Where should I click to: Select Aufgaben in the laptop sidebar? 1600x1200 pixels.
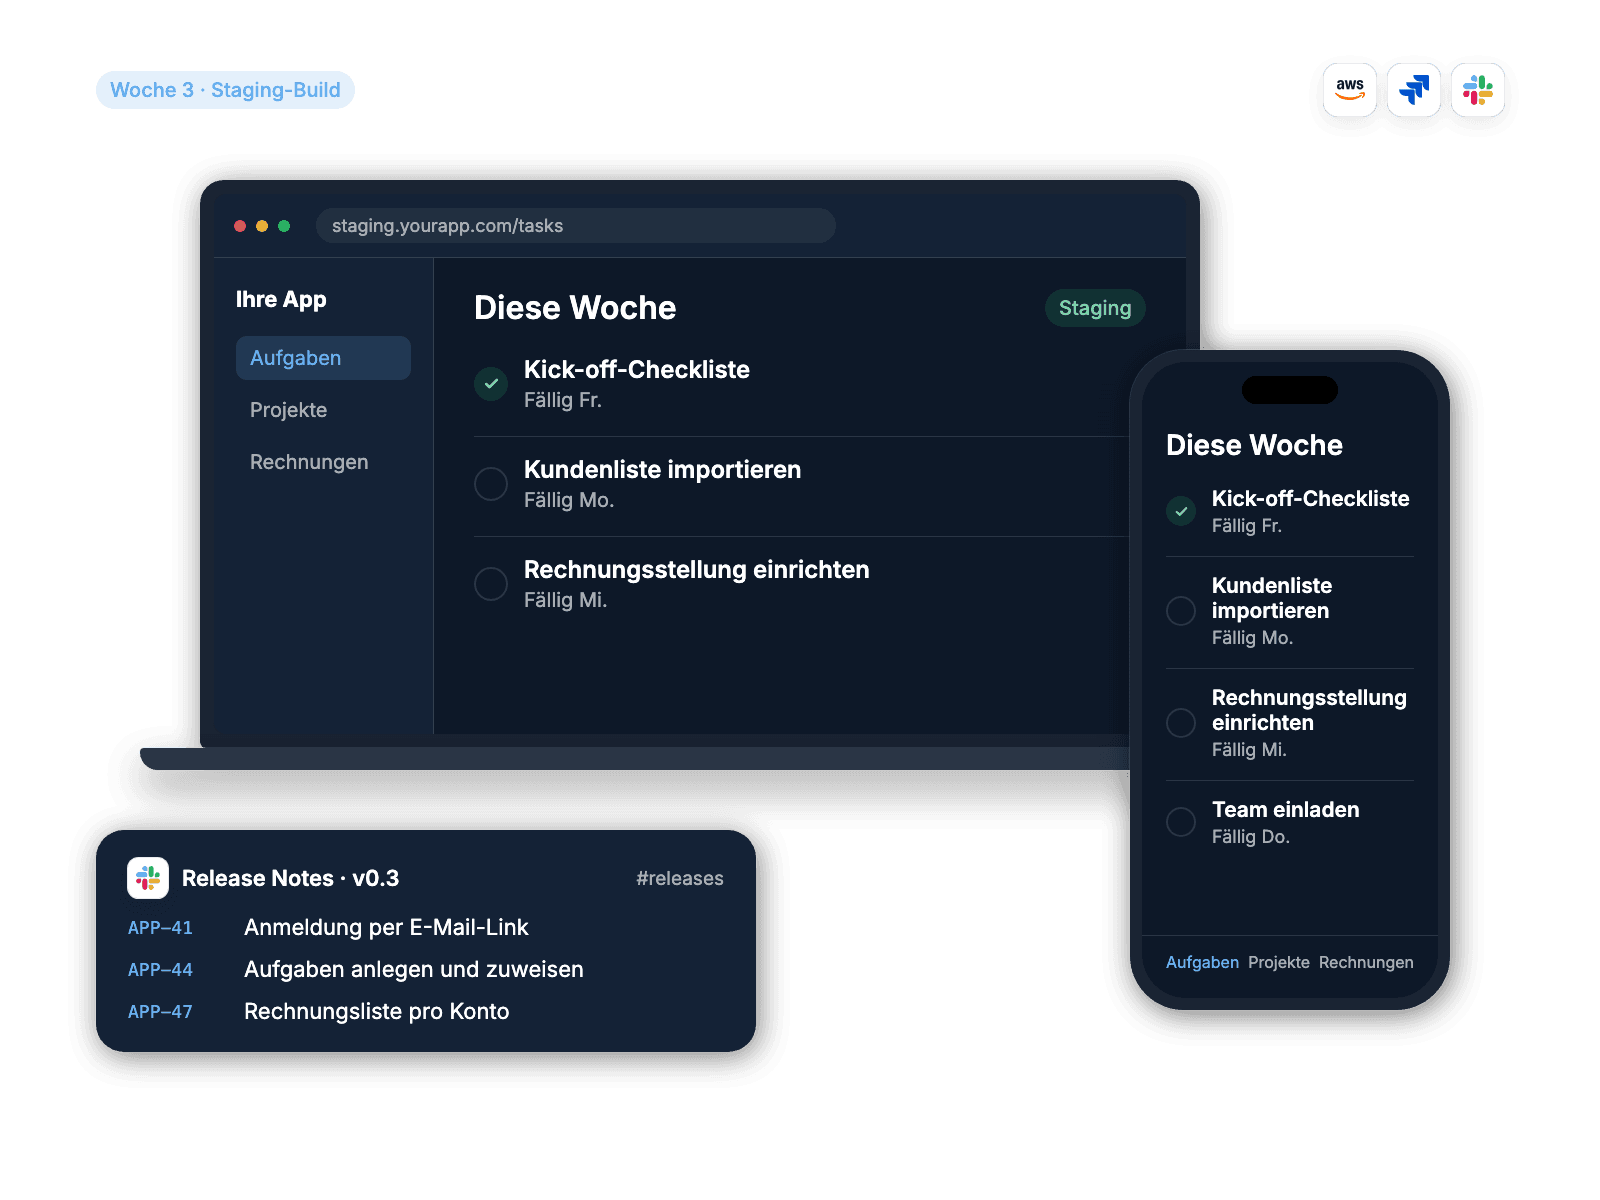point(323,358)
